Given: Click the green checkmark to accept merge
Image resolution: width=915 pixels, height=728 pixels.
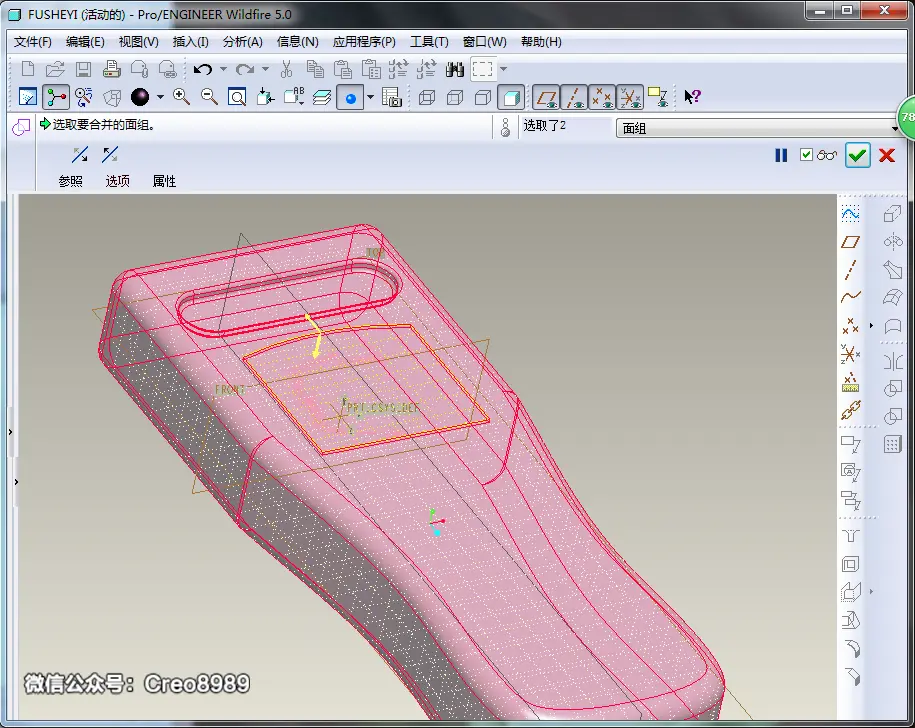Looking at the screenshot, I should pos(857,155).
